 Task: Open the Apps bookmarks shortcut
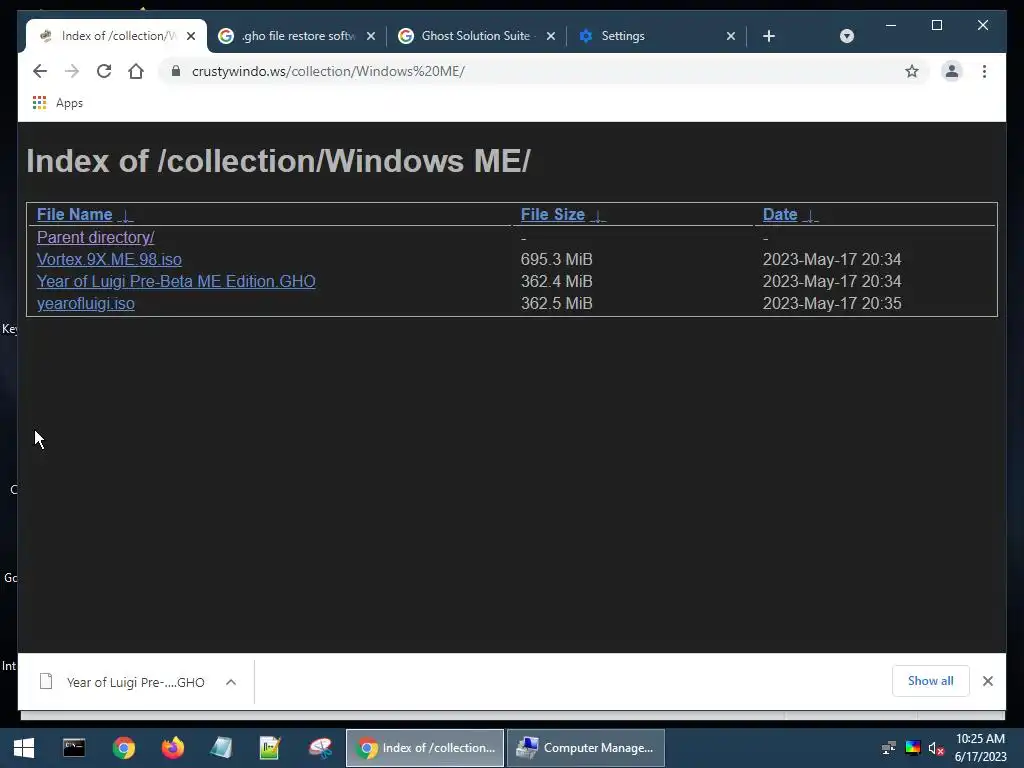(57, 103)
